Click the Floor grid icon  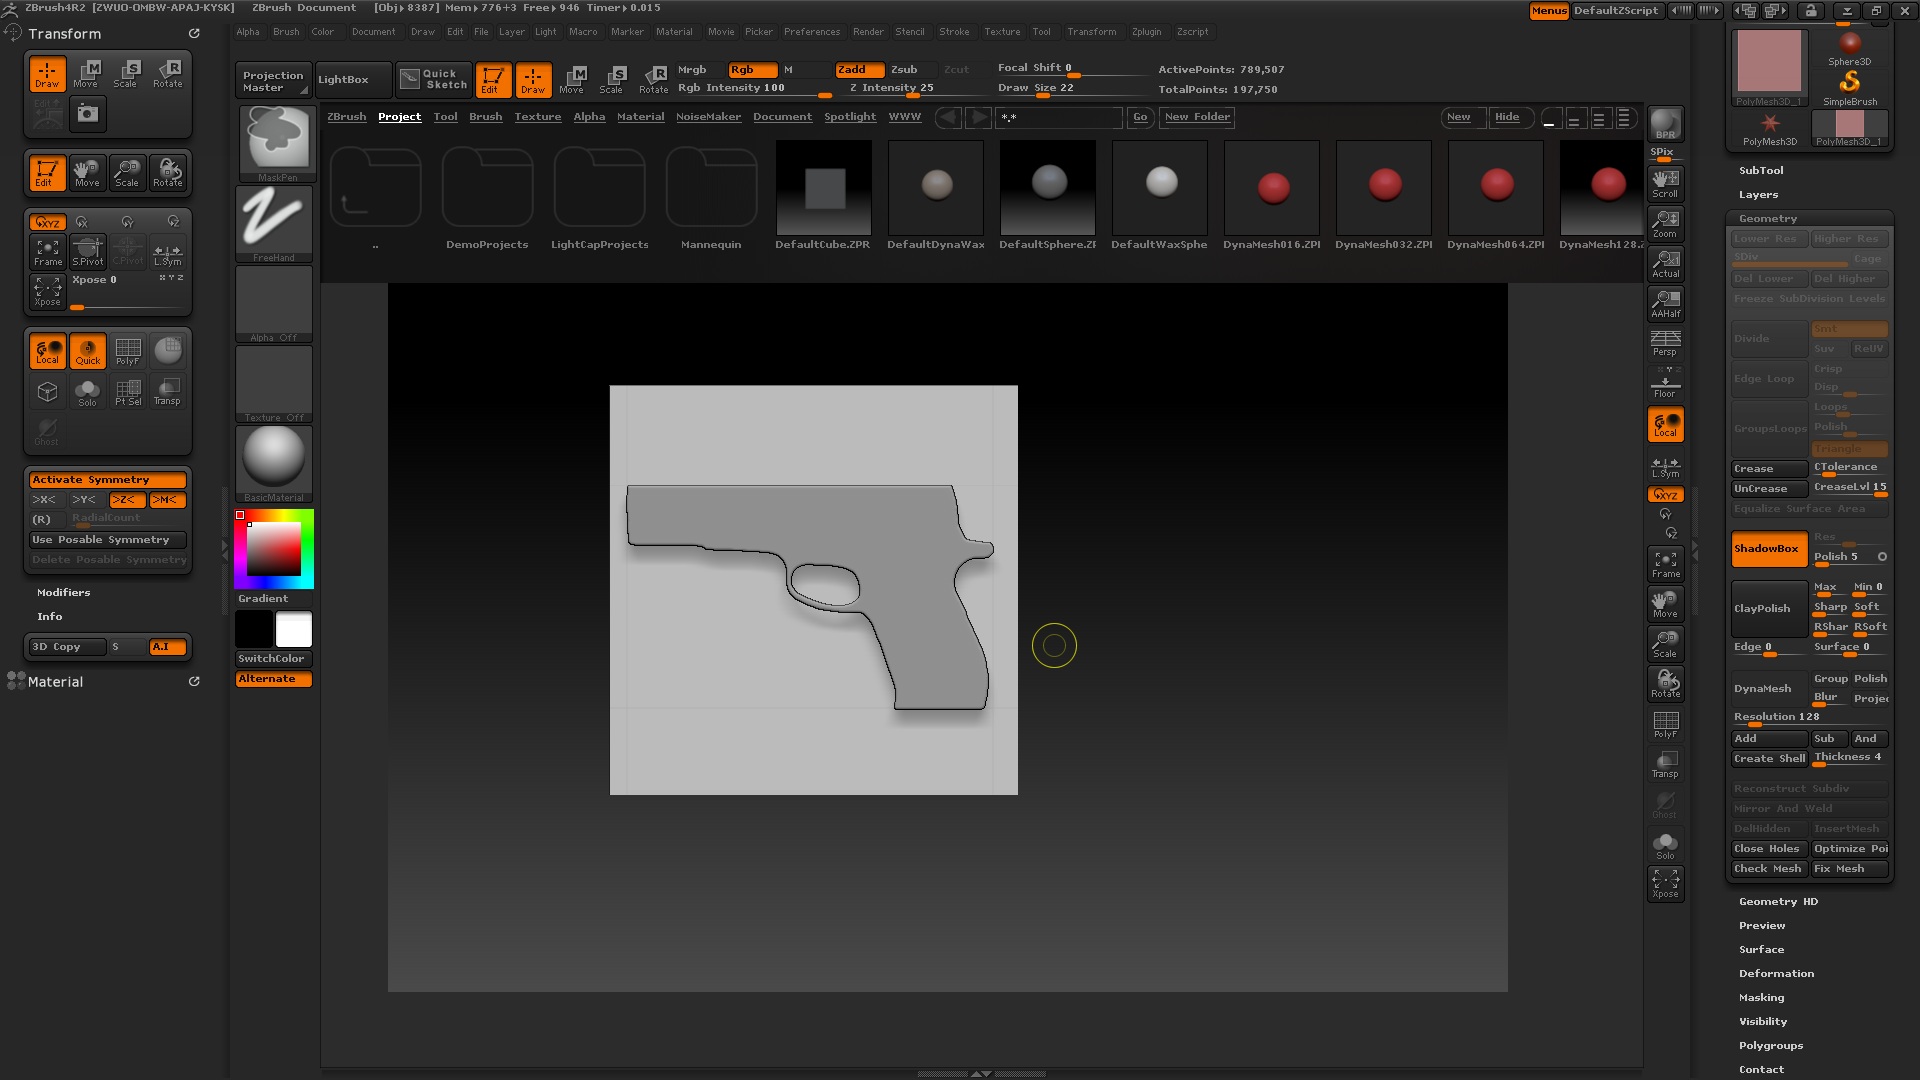pos(1665,384)
